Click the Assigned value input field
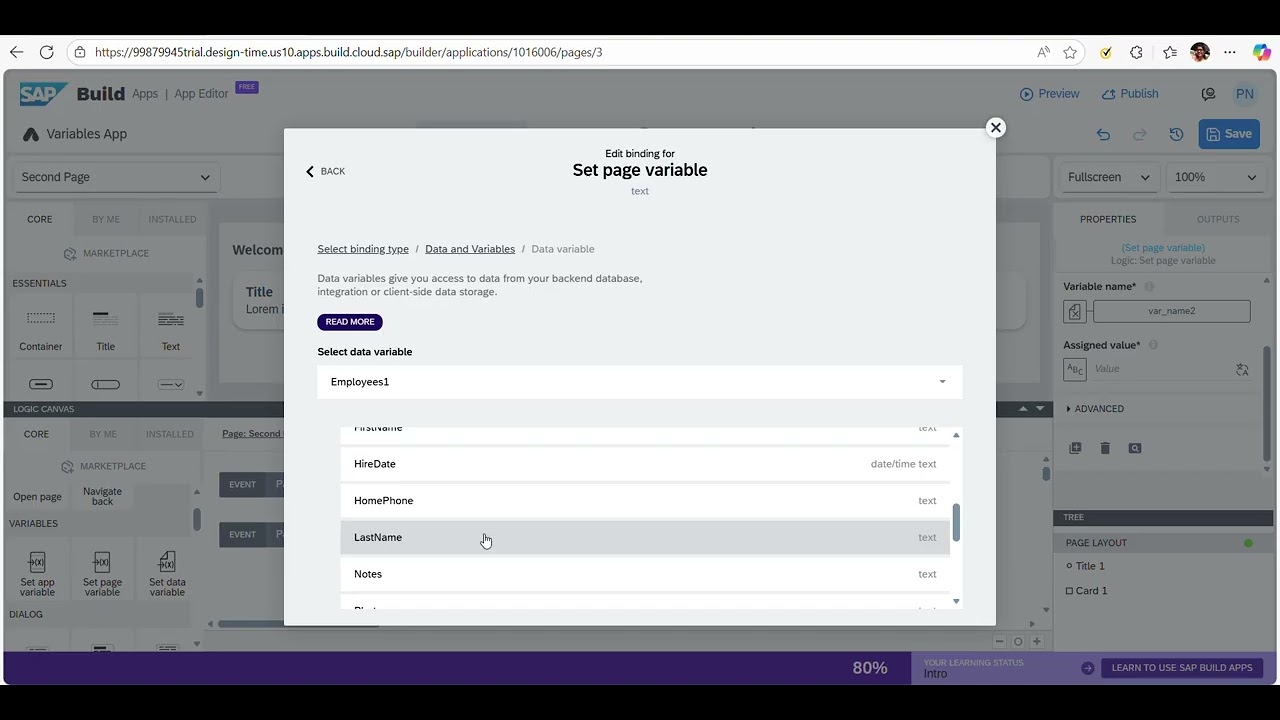Viewport: 1280px width, 720px height. pyautogui.click(x=1160, y=369)
